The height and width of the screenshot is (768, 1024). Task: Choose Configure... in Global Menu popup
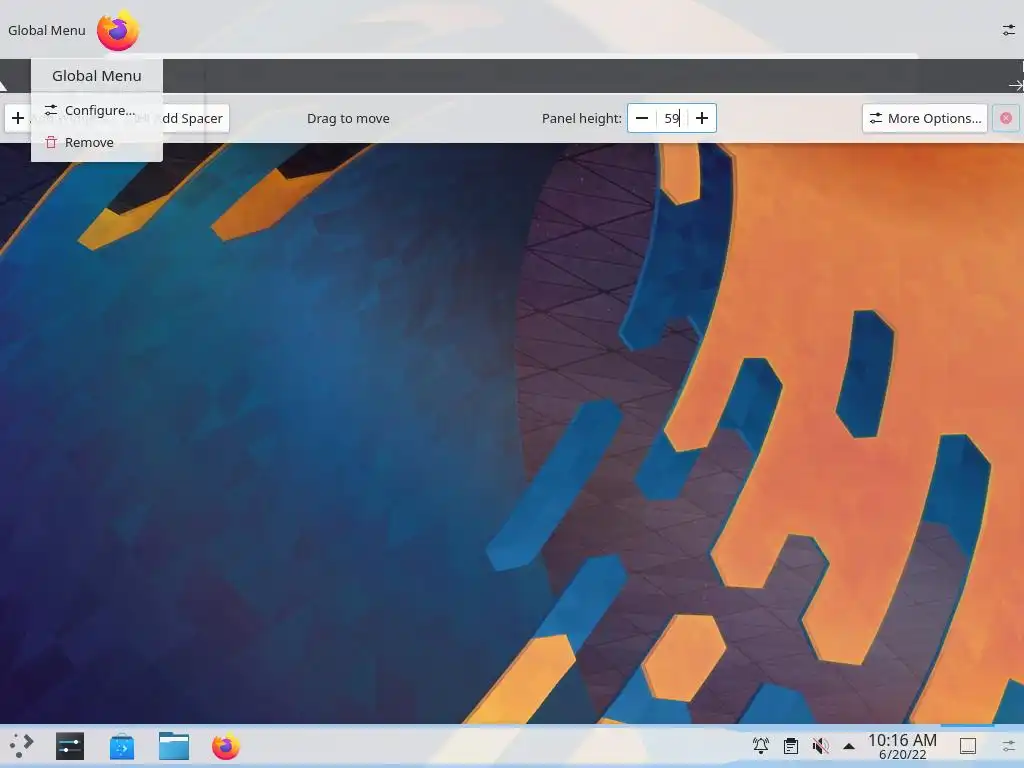click(x=97, y=110)
